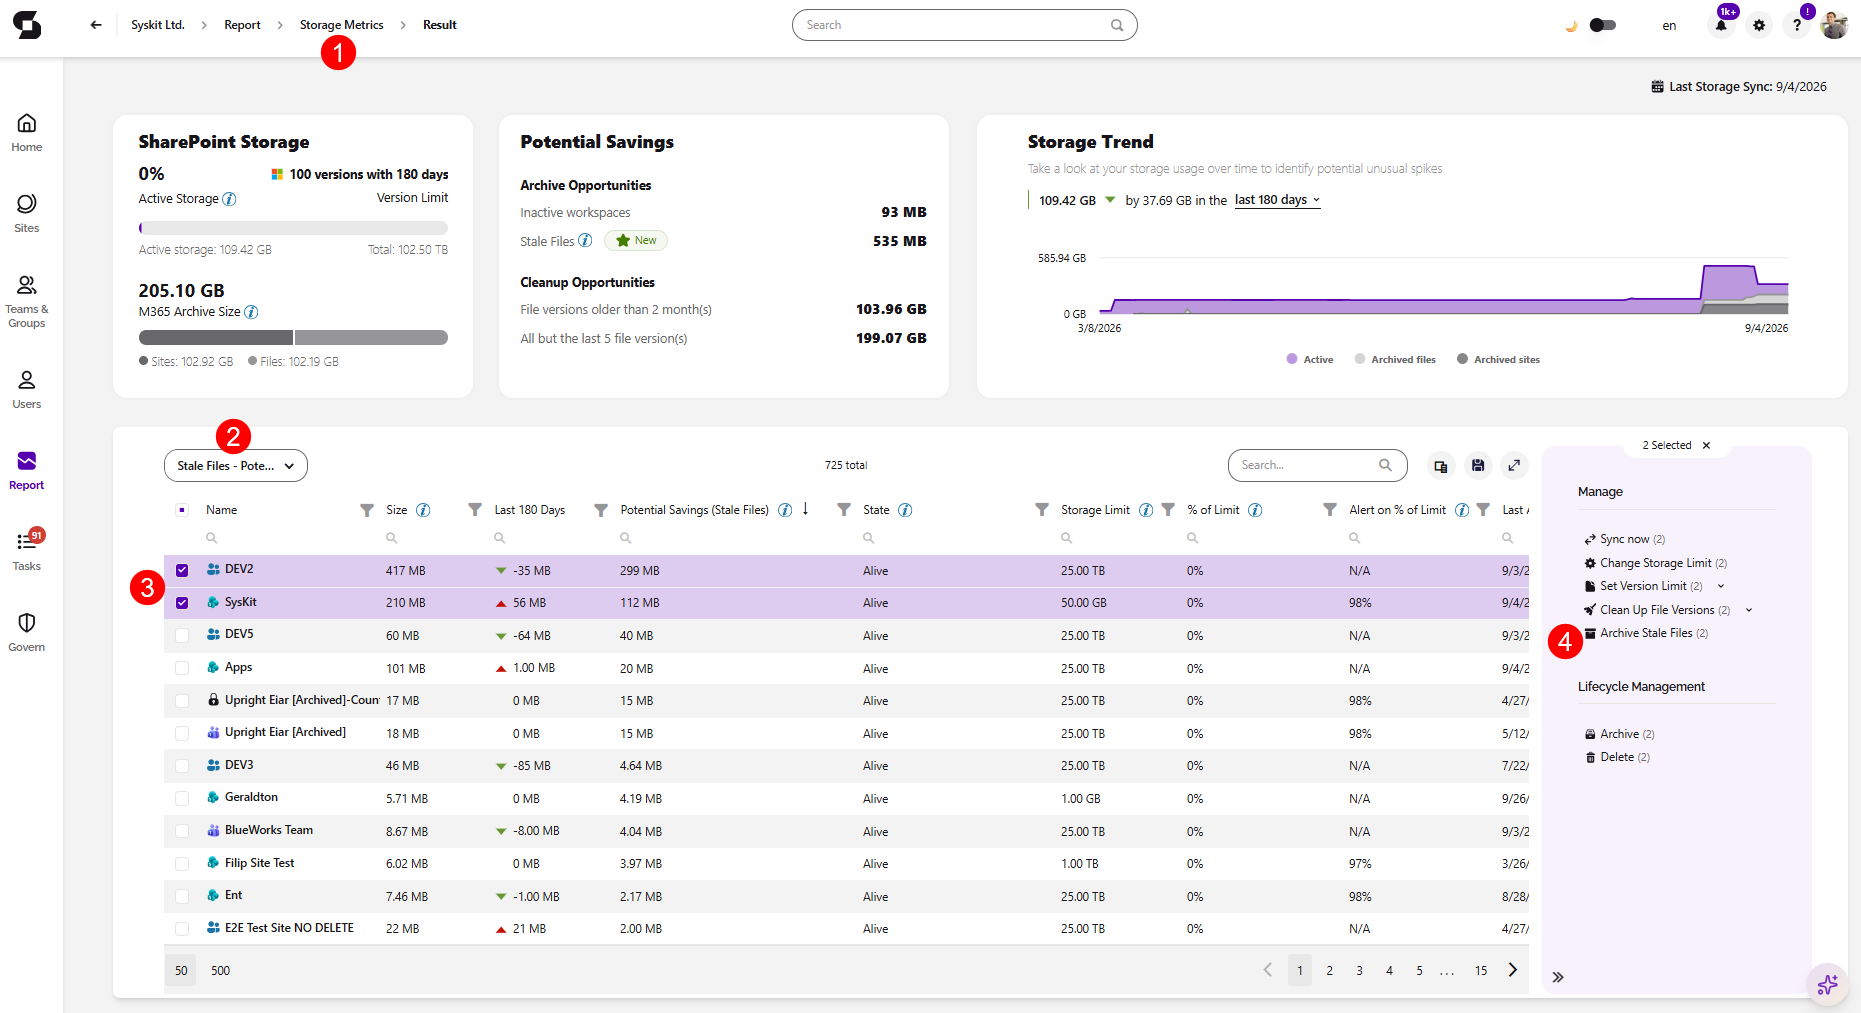Open Report breadcrumb
Viewport: 1861px width, 1013px height.
(242, 25)
